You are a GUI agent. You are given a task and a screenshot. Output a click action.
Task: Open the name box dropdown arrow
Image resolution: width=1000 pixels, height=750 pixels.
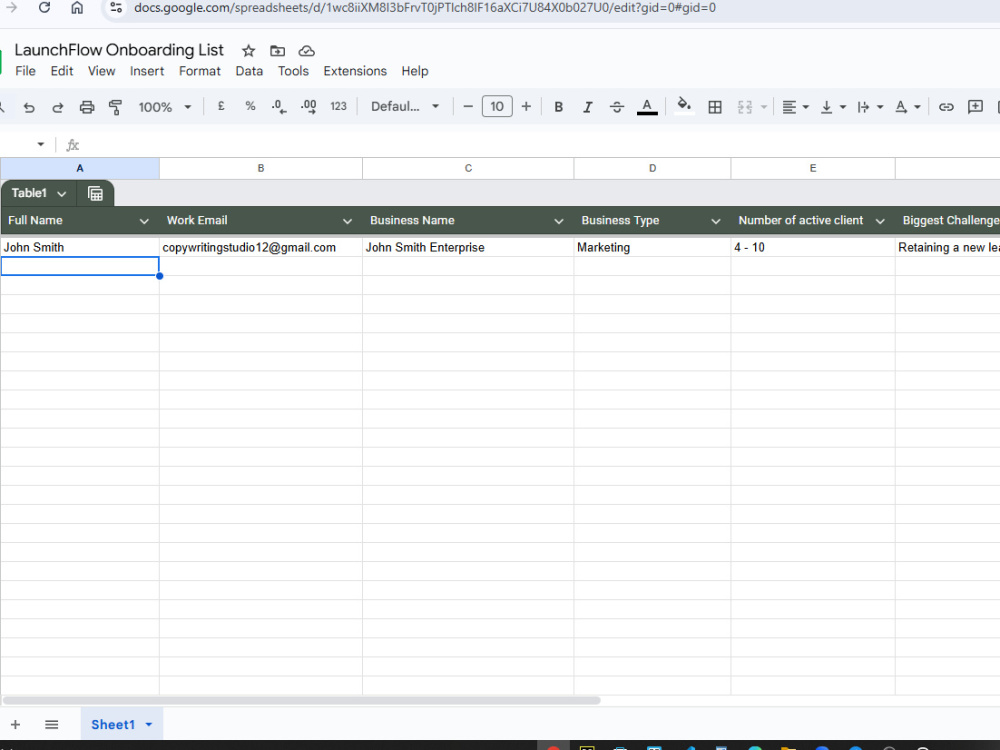(41, 145)
